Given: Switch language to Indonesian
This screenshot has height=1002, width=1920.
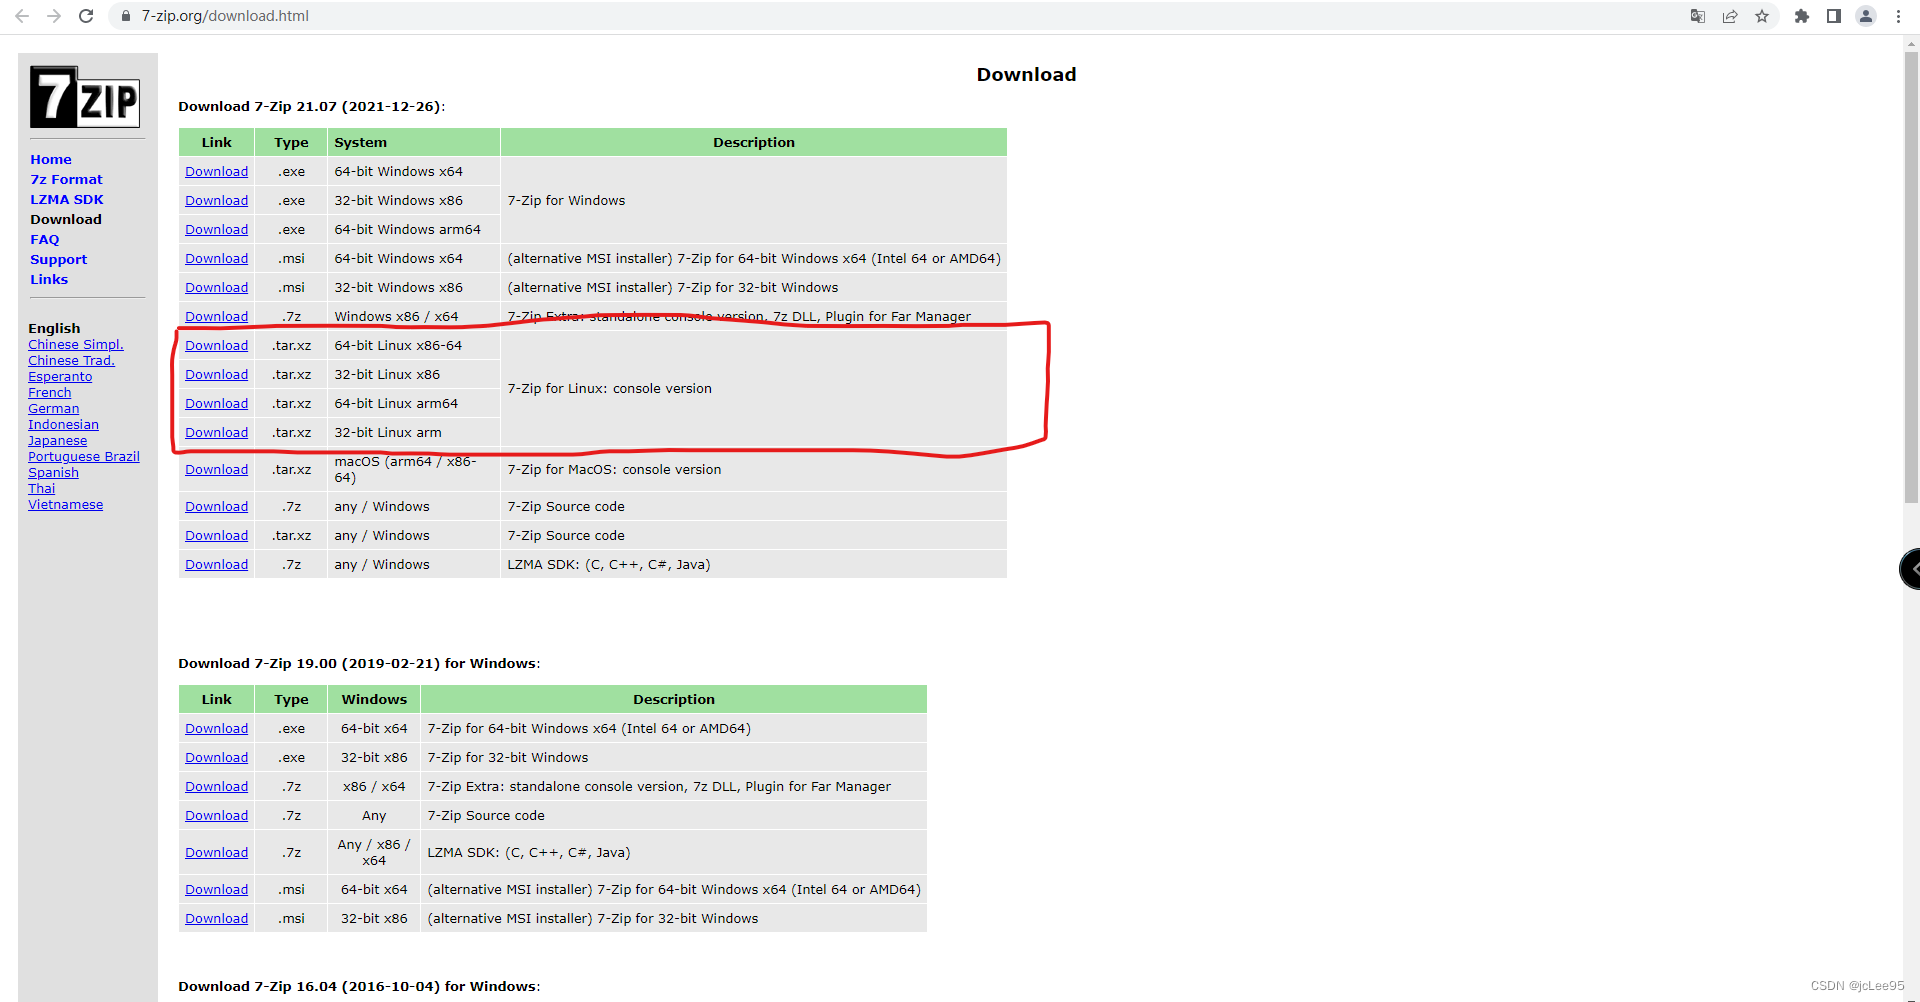Looking at the screenshot, I should [x=63, y=425].
